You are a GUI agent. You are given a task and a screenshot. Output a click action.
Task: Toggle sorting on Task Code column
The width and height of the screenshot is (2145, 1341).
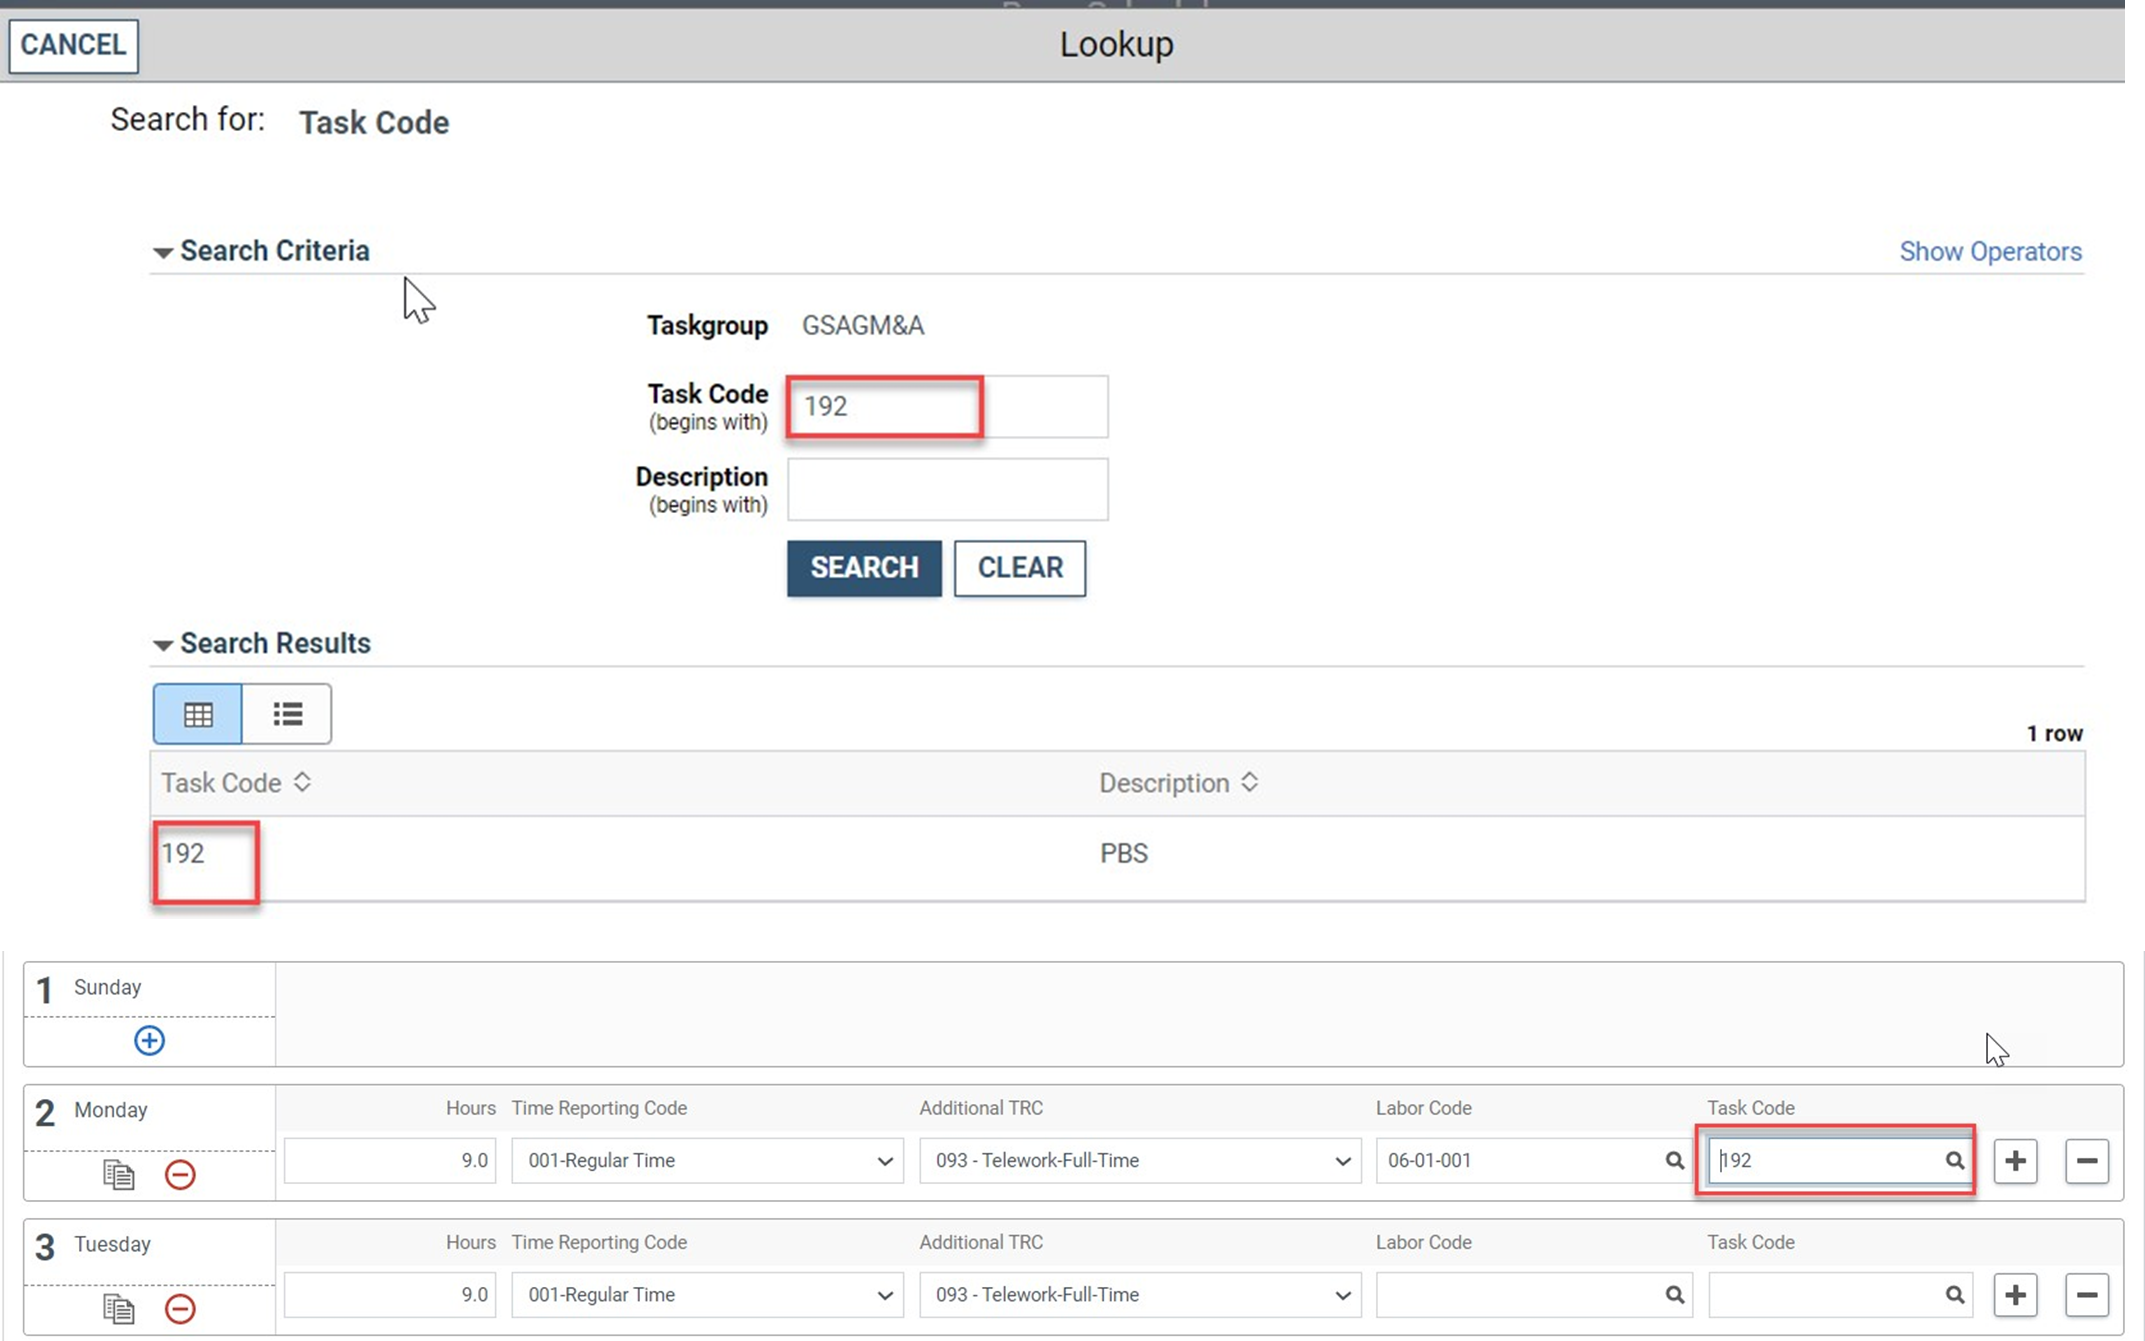[x=302, y=783]
